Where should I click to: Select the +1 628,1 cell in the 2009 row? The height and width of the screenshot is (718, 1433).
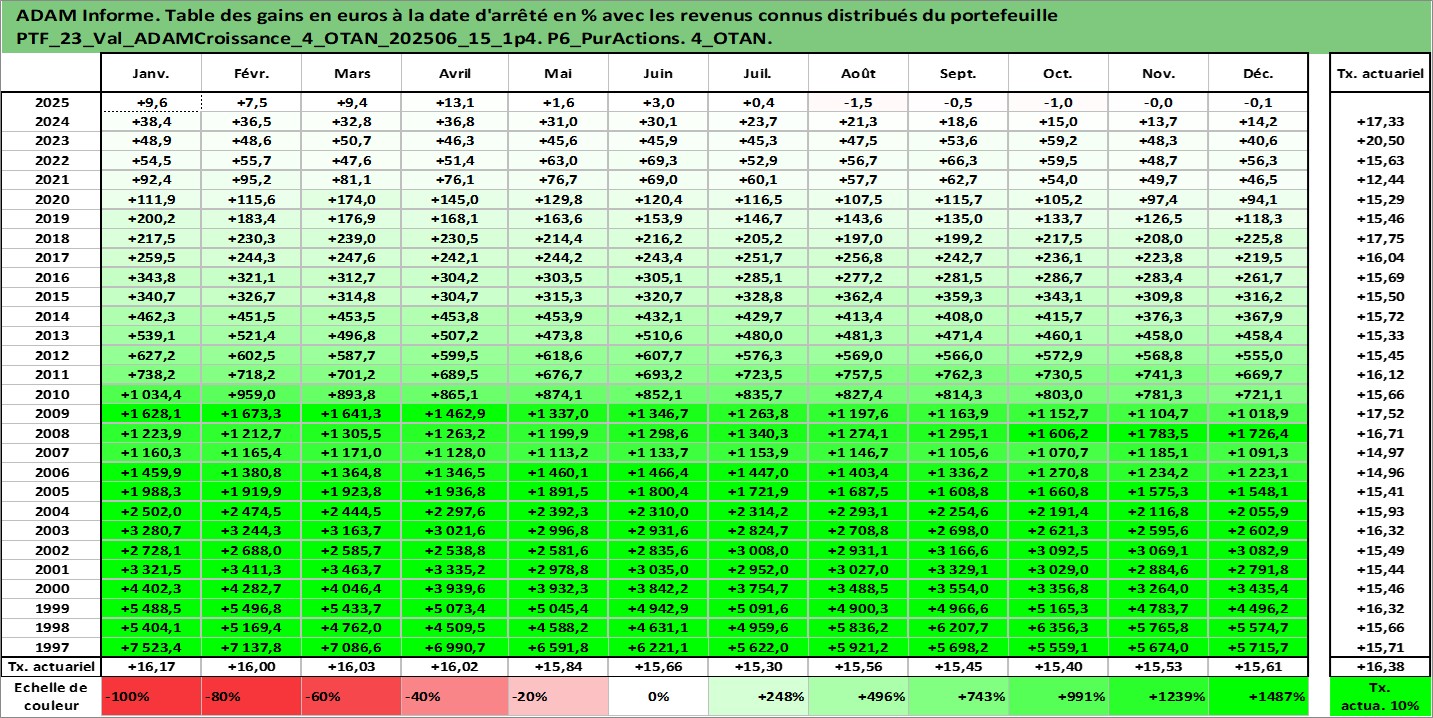point(152,414)
